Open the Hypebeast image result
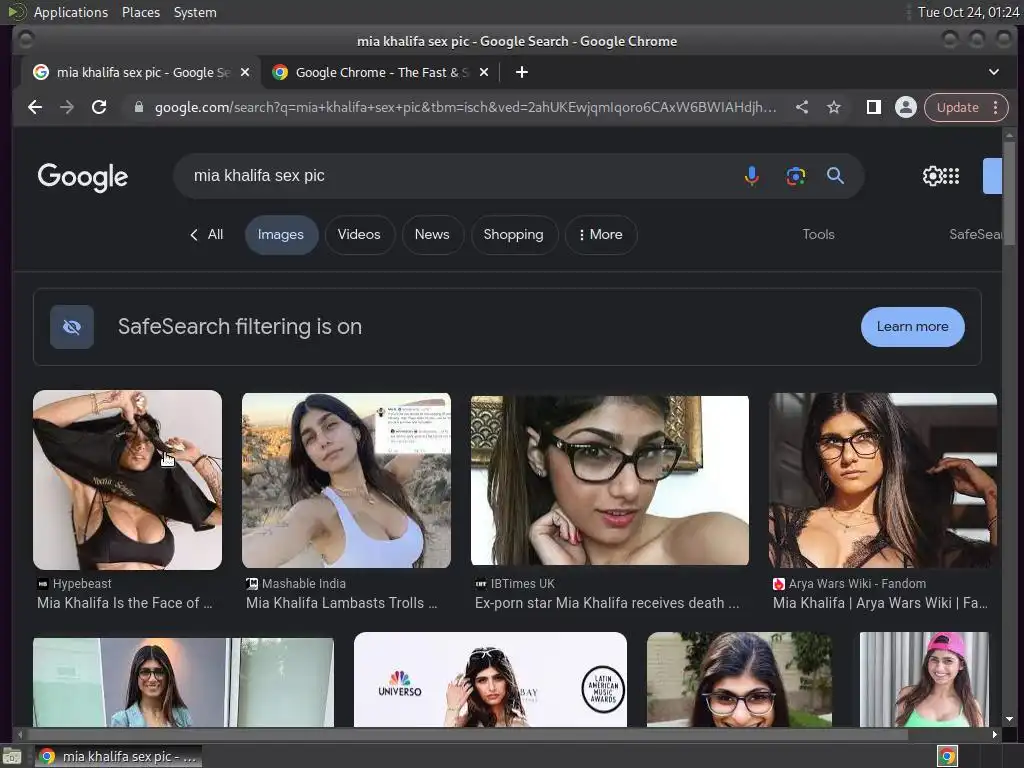 coord(127,480)
